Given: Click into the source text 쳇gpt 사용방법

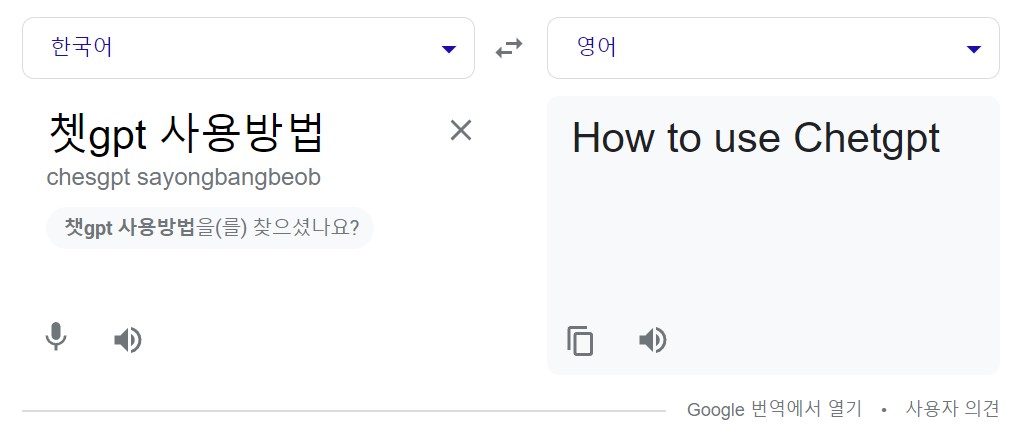Looking at the screenshot, I should point(186,134).
